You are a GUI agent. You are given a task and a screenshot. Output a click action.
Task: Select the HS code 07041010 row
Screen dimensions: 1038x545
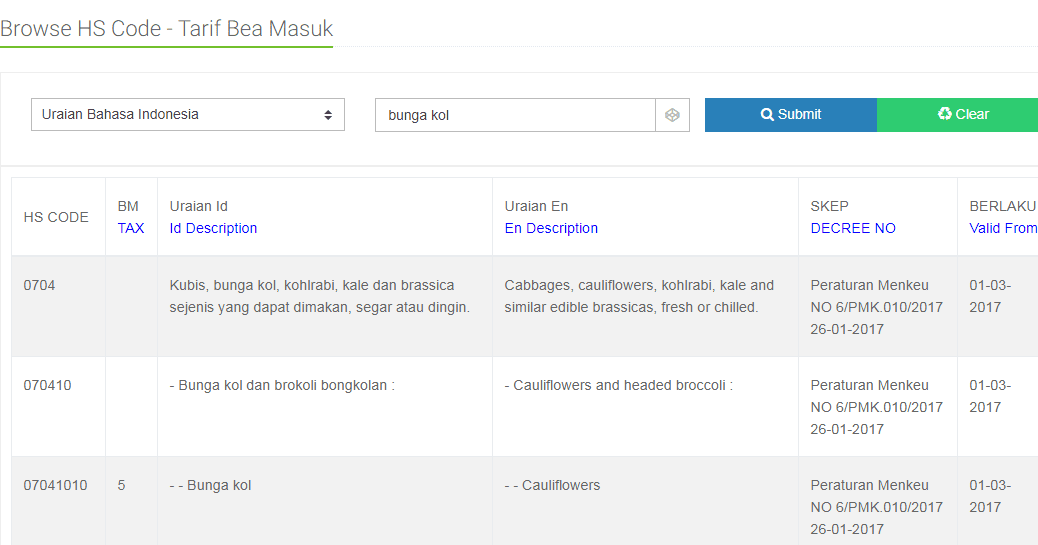(x=56, y=485)
